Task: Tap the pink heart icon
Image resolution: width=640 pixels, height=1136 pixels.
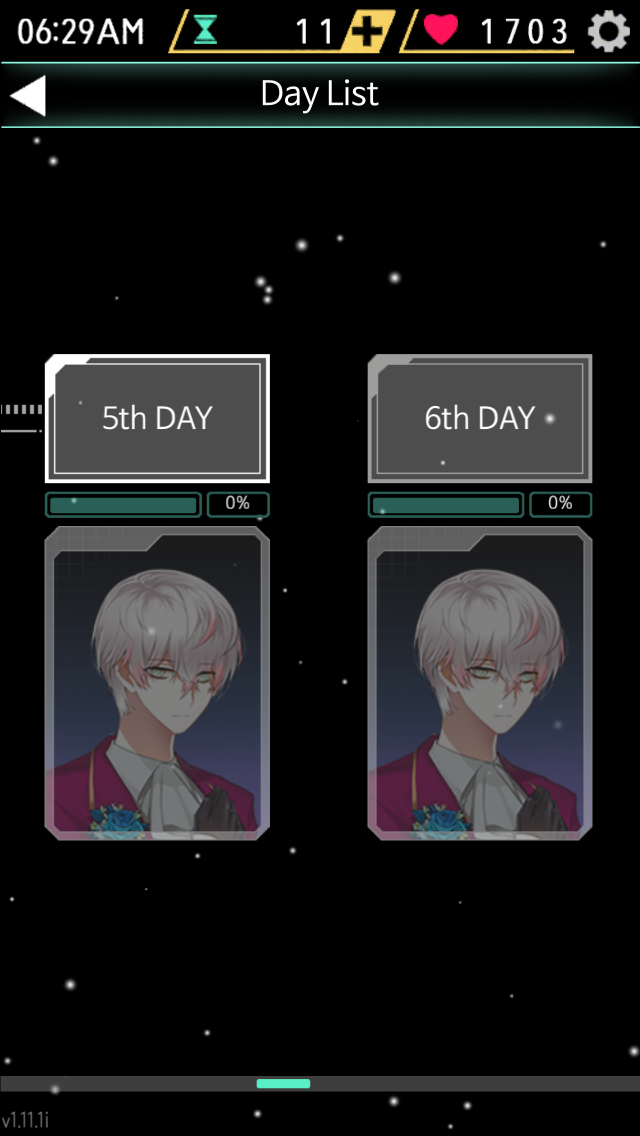Action: (x=441, y=30)
